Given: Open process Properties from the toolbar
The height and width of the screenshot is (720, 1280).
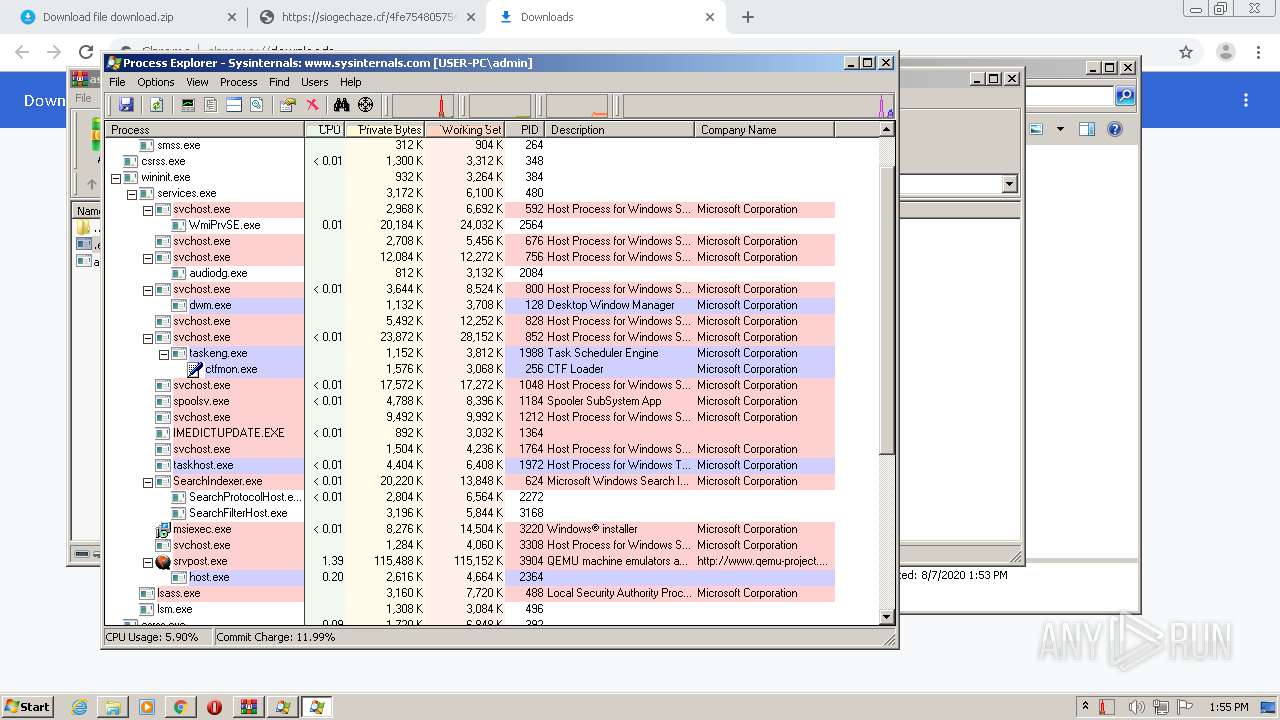Looking at the screenshot, I should [x=288, y=105].
